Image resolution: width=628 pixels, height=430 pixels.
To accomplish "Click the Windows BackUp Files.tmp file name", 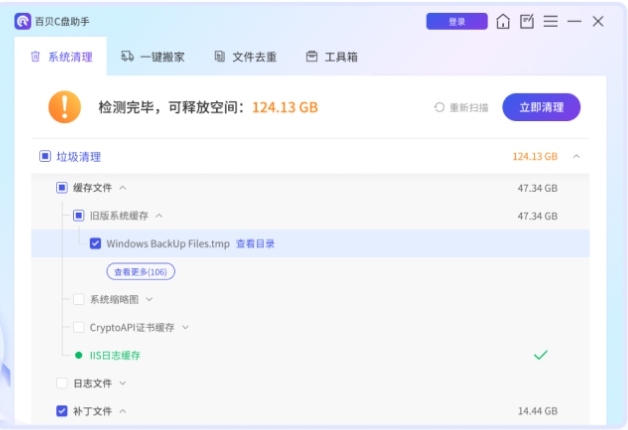I will (168, 243).
